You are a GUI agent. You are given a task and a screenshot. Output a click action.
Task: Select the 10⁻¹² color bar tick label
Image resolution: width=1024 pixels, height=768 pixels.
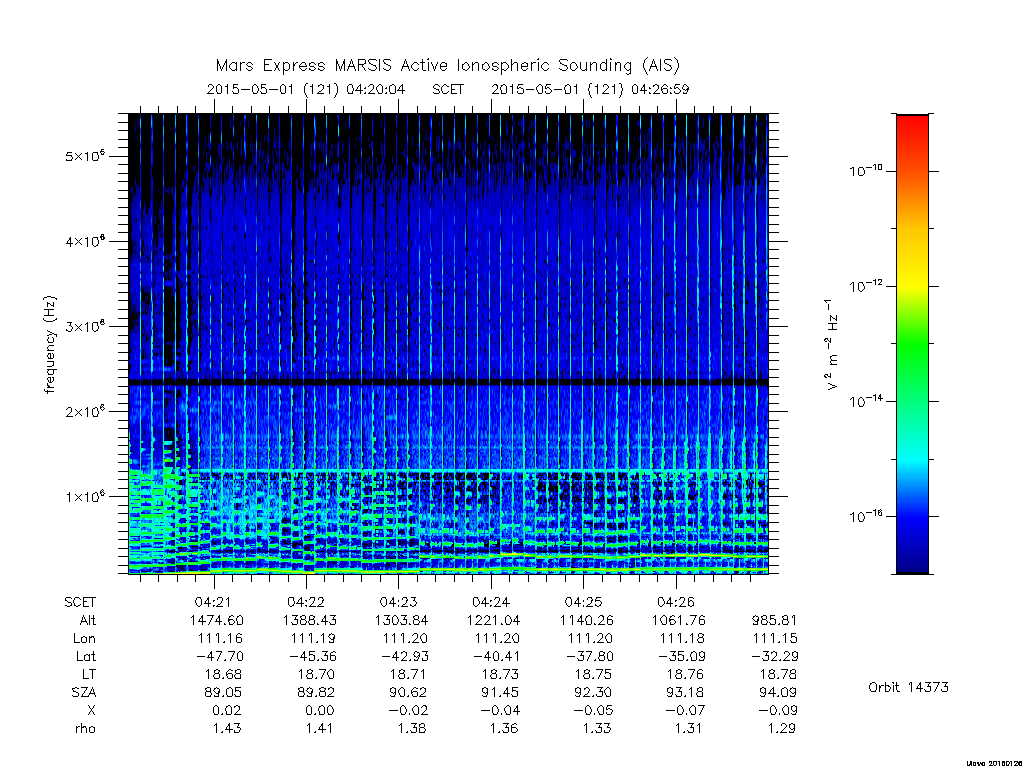tap(865, 286)
